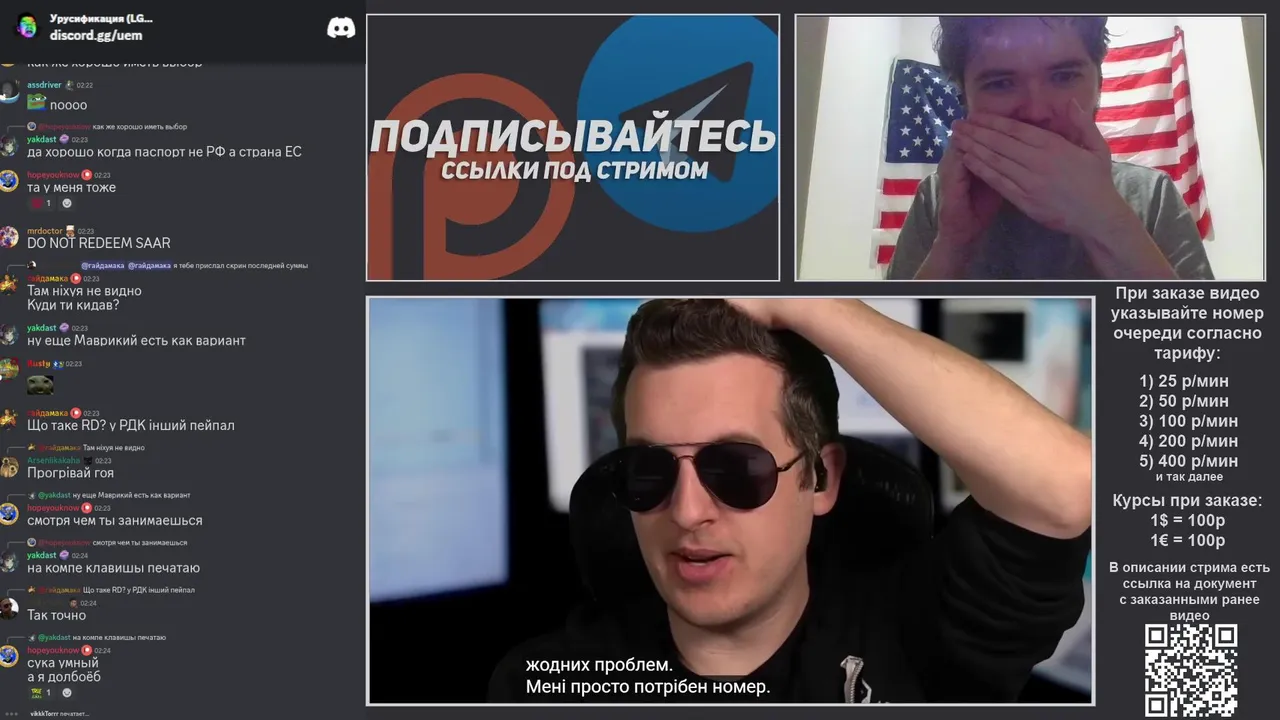Click hopeyouknow's avatar at 'сука умный'
The width and height of the screenshot is (1280, 720).
[9, 656]
